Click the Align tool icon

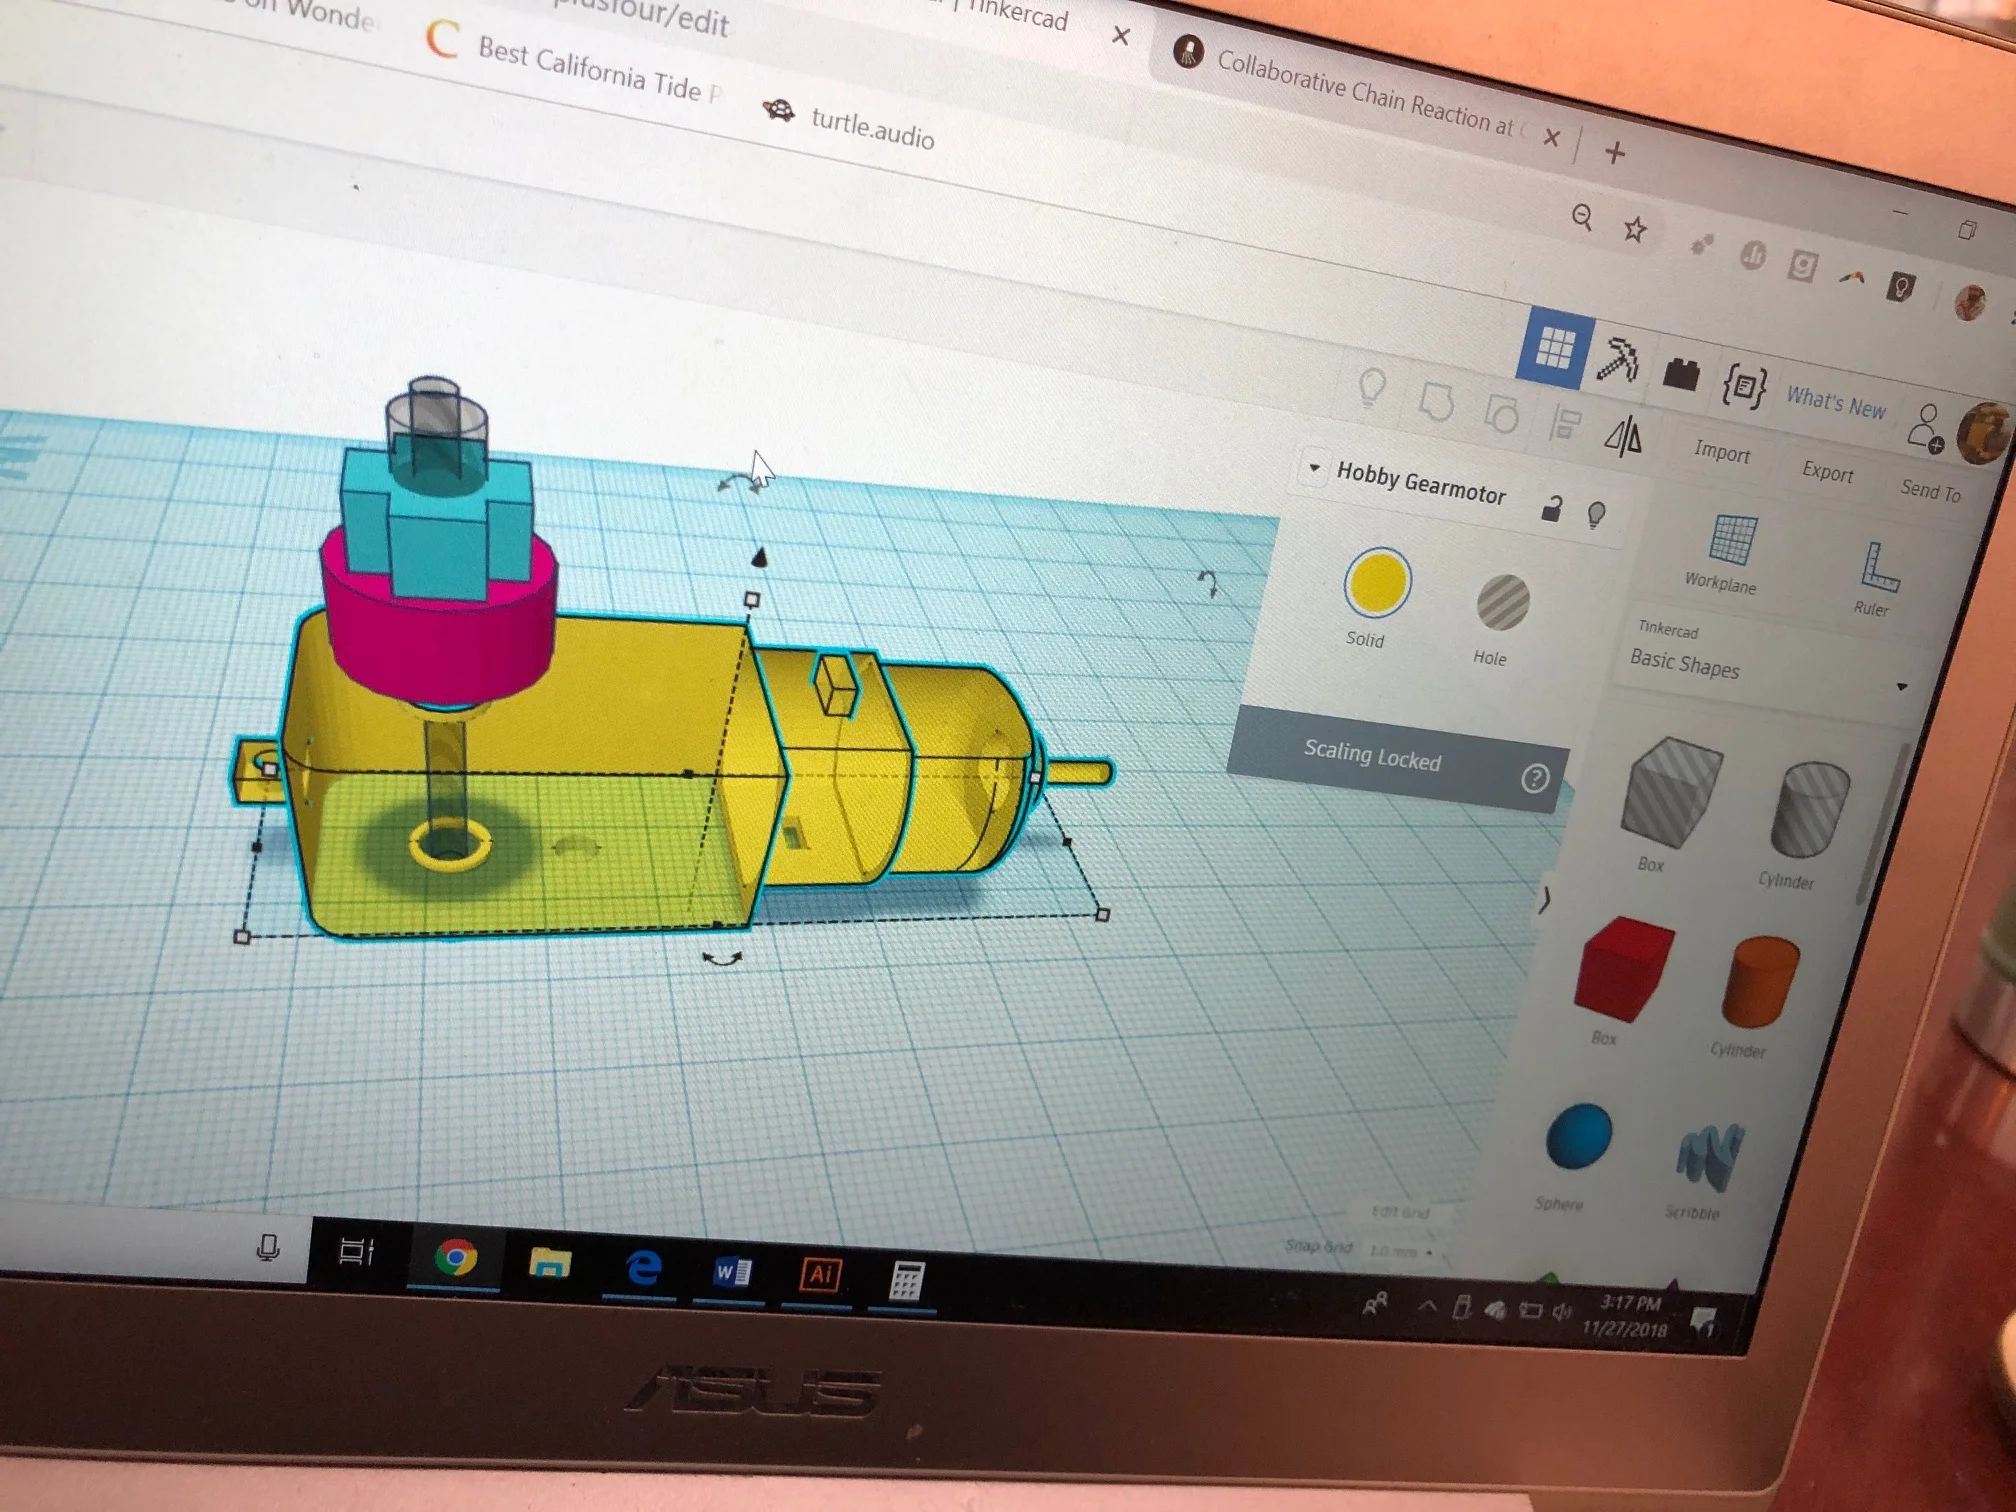pyautogui.click(x=1565, y=424)
